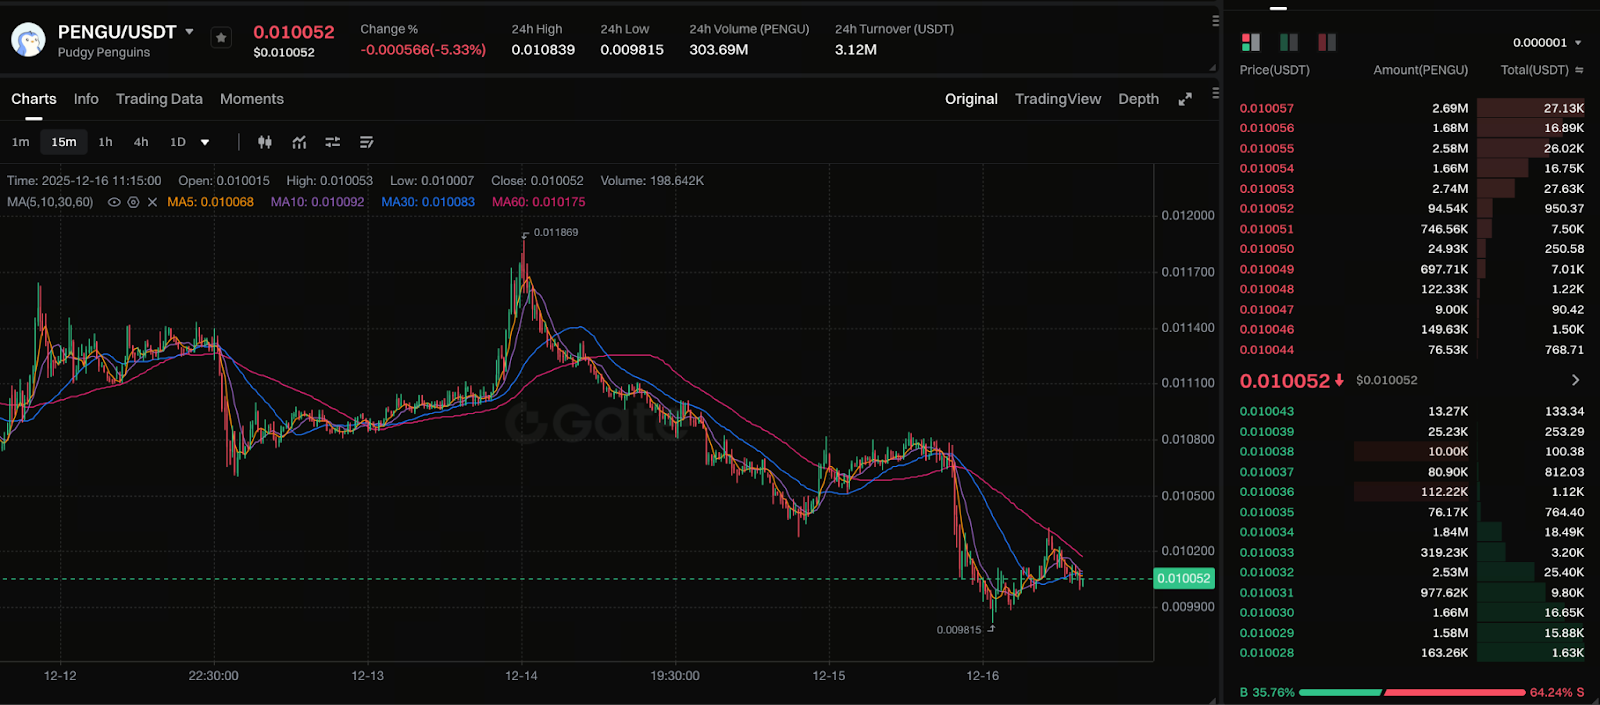Image resolution: width=1600 pixels, height=705 pixels.
Task: Select the ask row at price 0.010046
Action: 1412,329
